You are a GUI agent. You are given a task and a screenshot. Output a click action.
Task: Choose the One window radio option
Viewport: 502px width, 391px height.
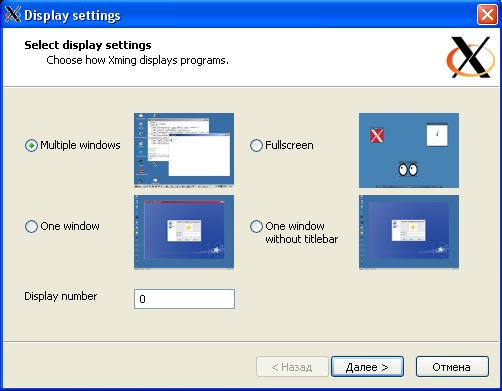[31, 226]
